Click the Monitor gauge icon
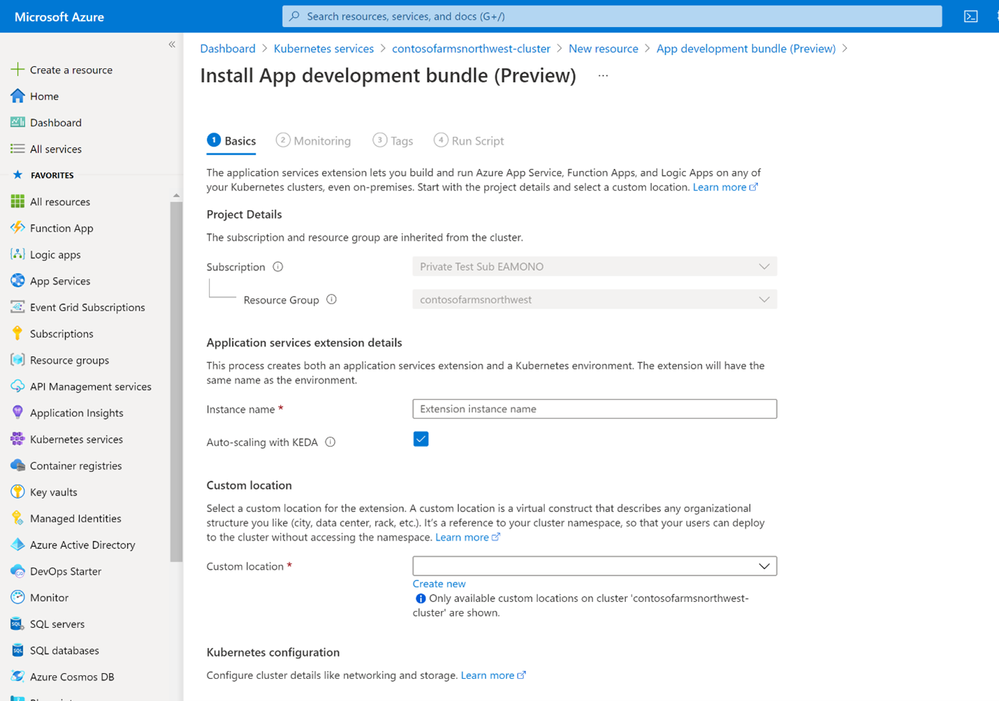Viewport: 999px width, 701px height. (18, 598)
